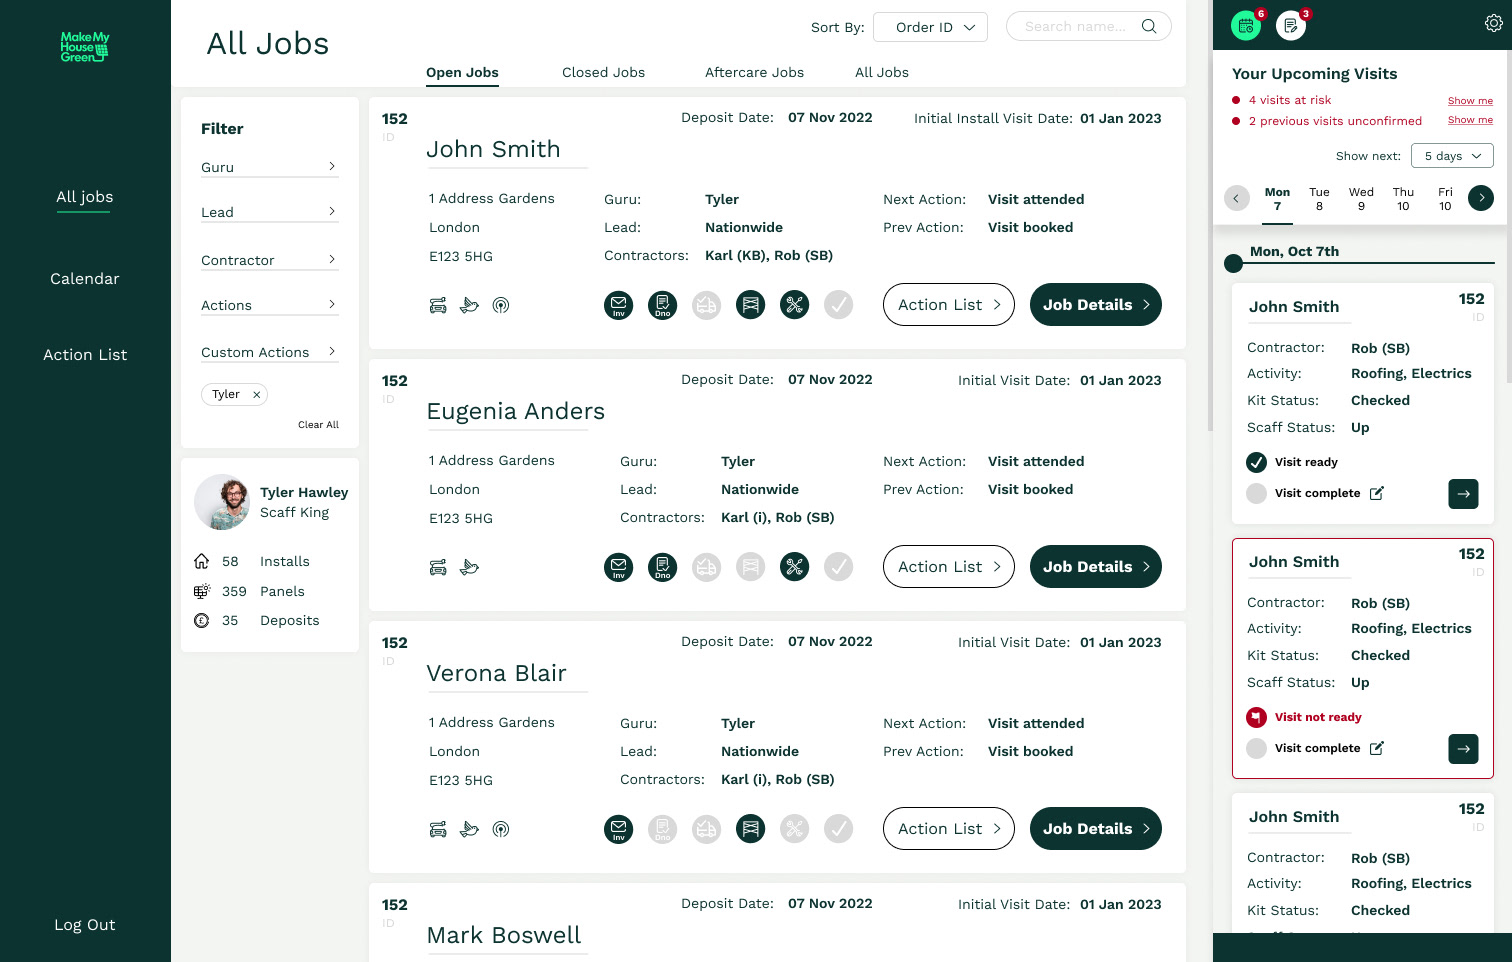Select All jobs in the left sidebar
The height and width of the screenshot is (962, 1512).
click(85, 197)
